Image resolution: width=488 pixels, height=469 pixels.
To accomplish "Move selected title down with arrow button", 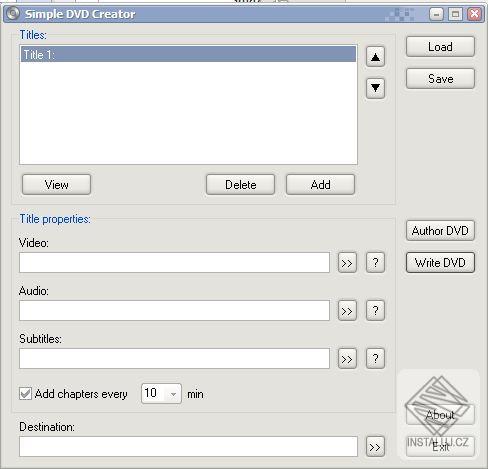I will tap(375, 88).
